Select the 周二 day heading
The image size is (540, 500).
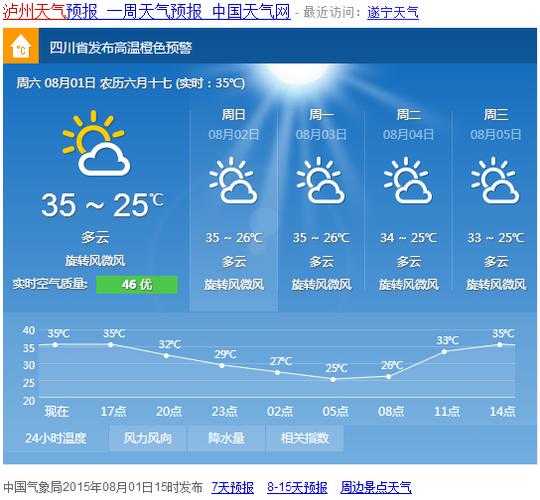[408, 114]
